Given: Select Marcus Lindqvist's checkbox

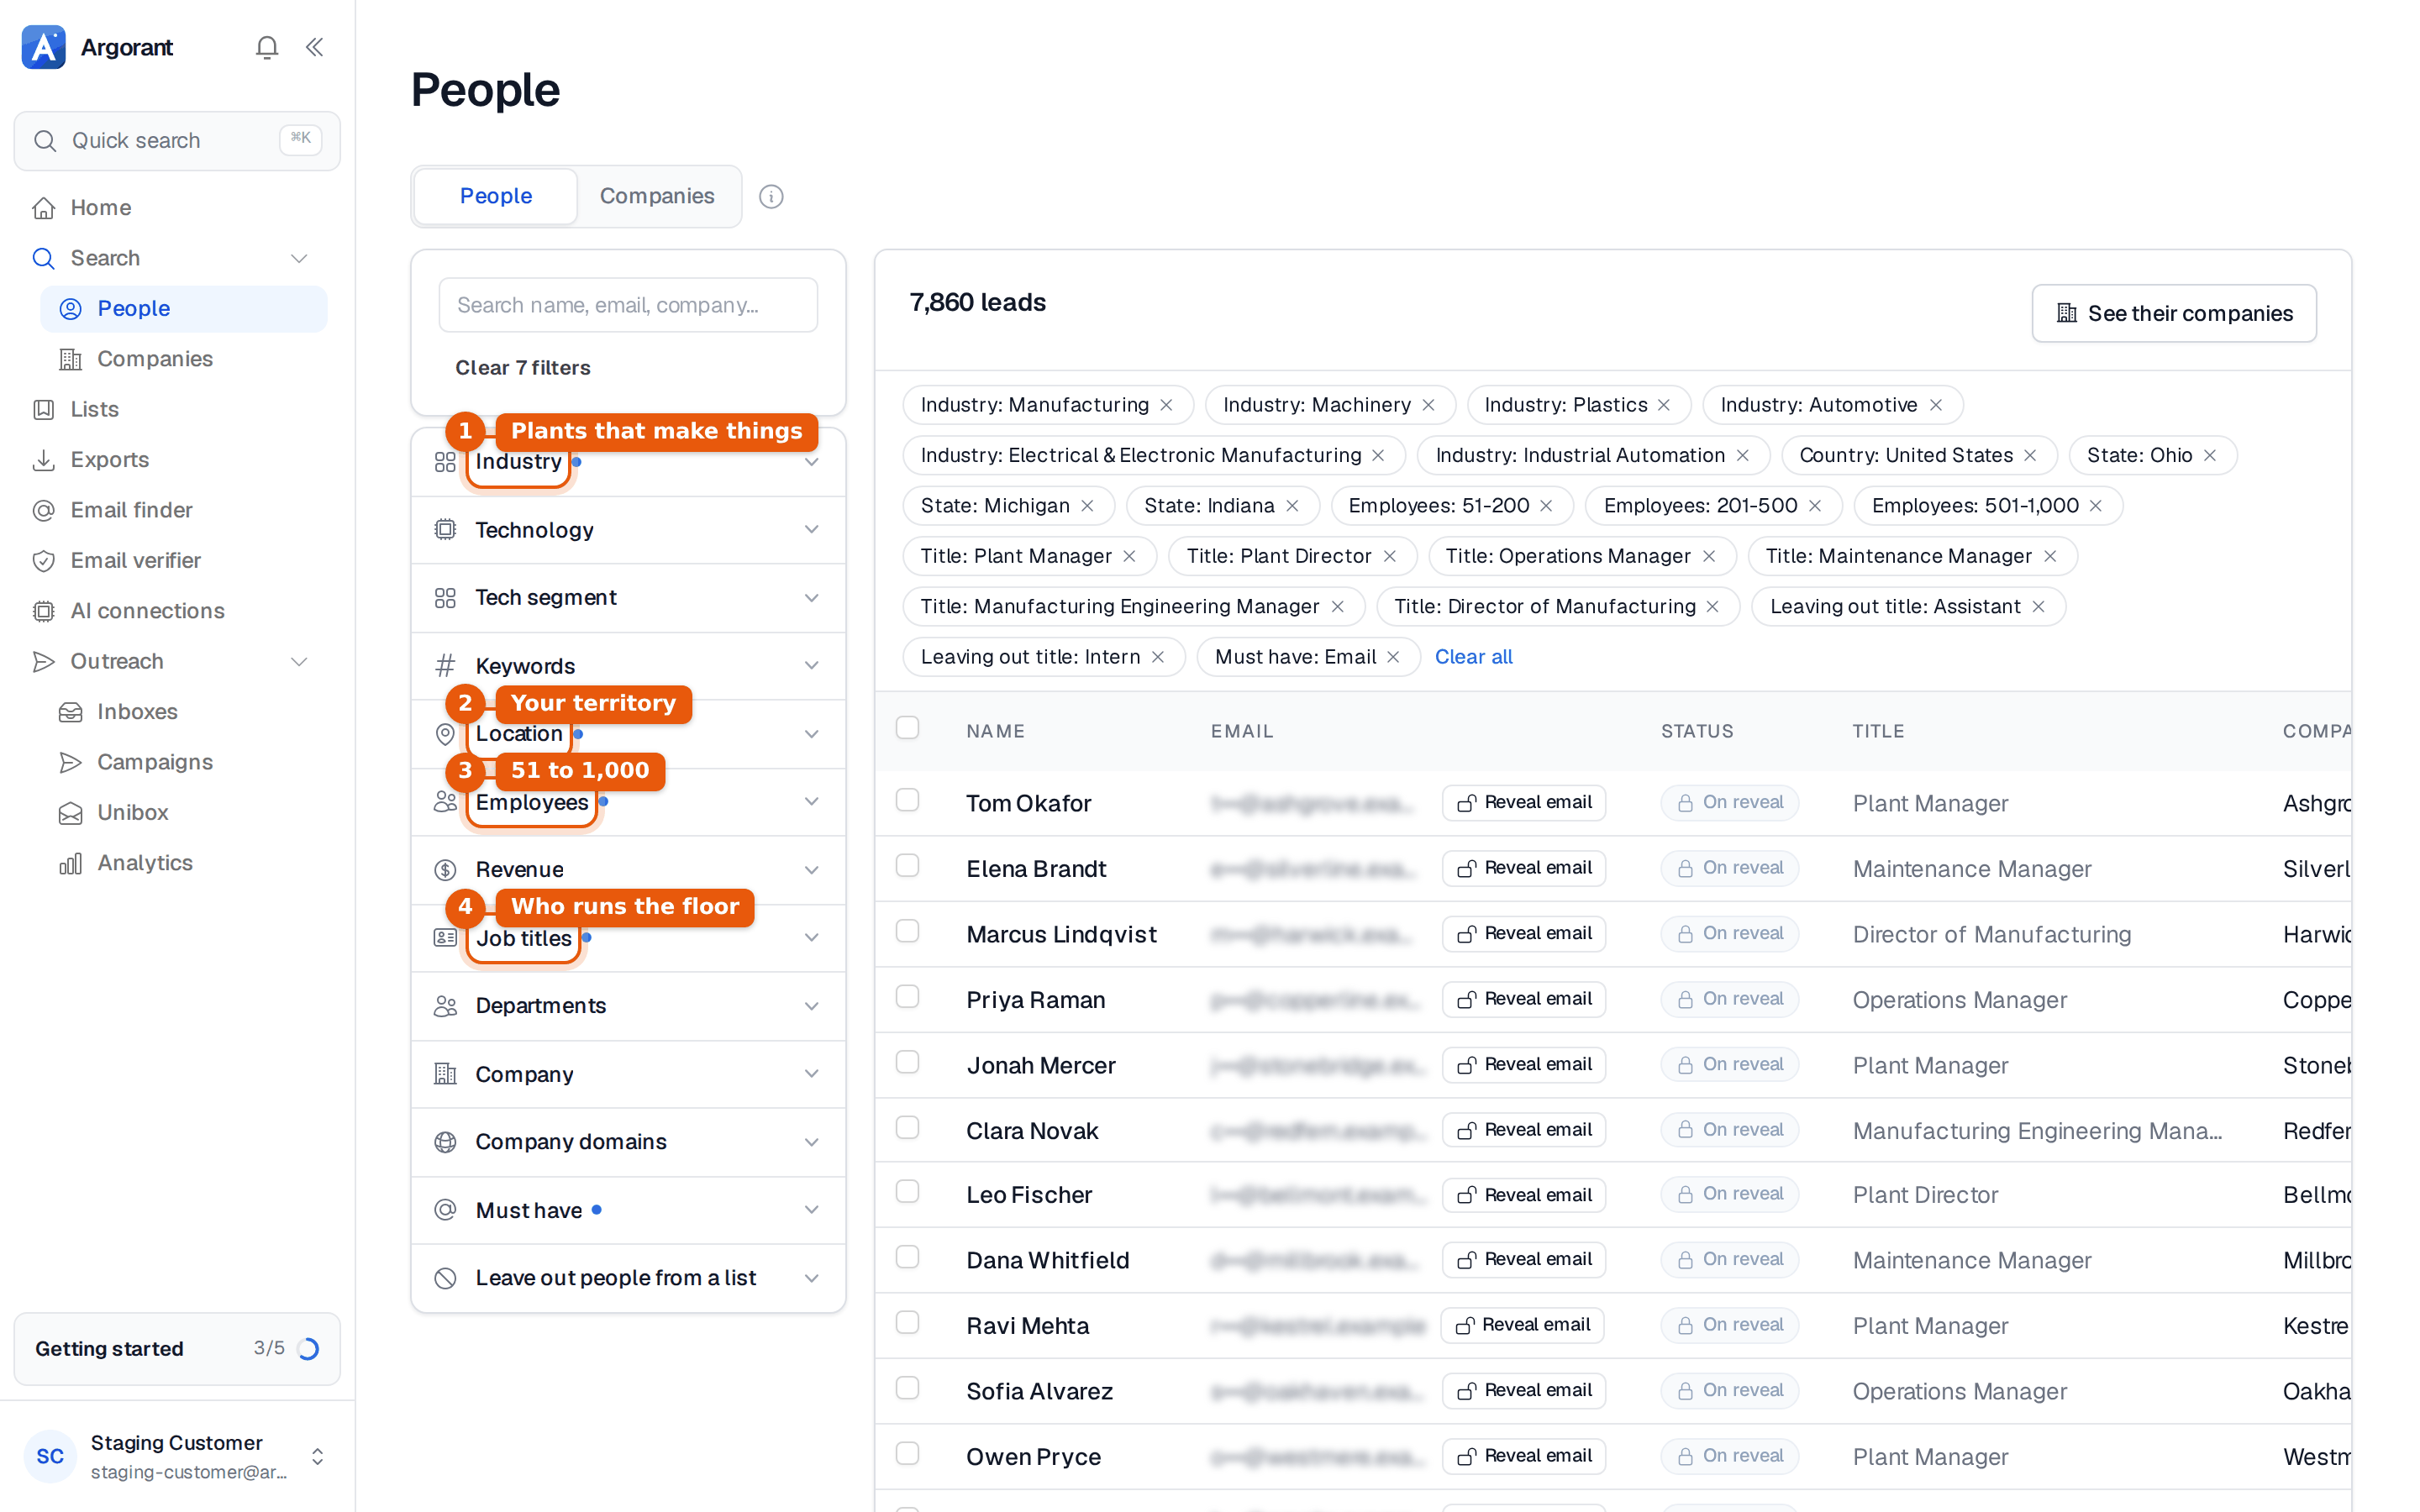Looking at the screenshot, I should point(907,931).
